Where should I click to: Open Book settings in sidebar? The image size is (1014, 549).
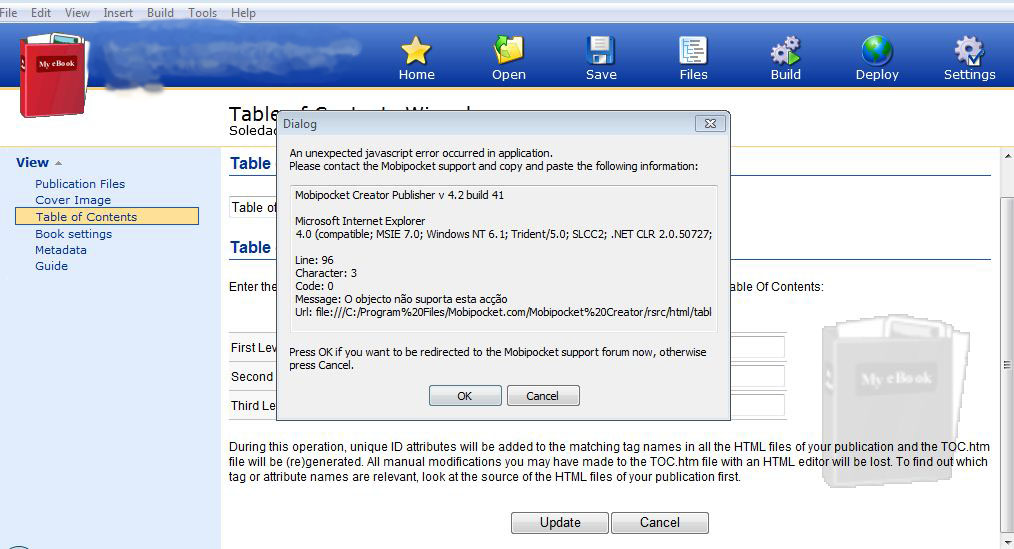click(x=74, y=233)
